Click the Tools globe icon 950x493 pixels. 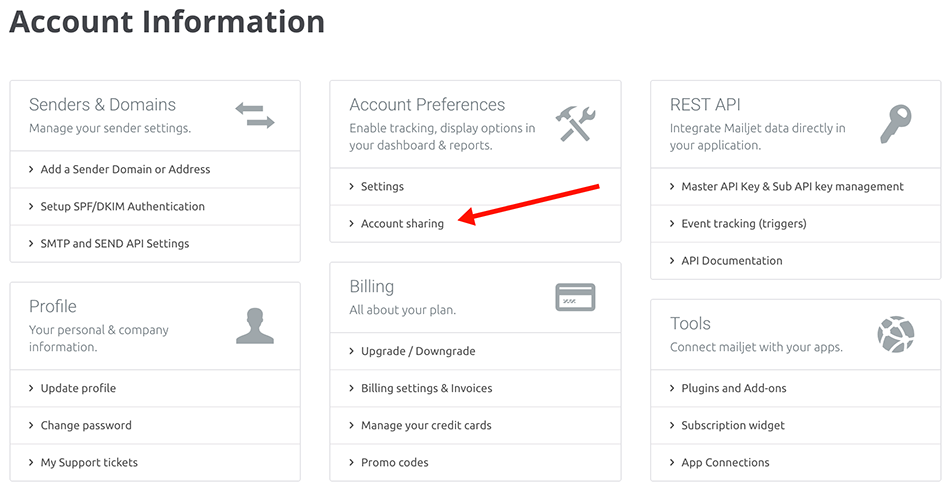pos(895,334)
